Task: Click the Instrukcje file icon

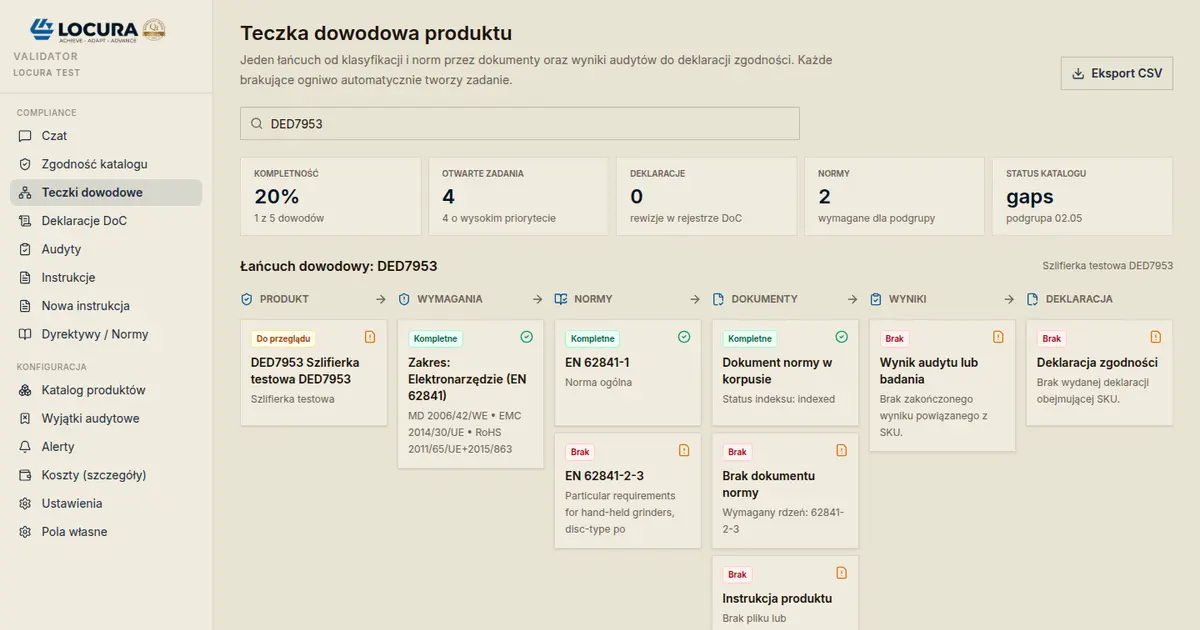Action: click(x=25, y=278)
